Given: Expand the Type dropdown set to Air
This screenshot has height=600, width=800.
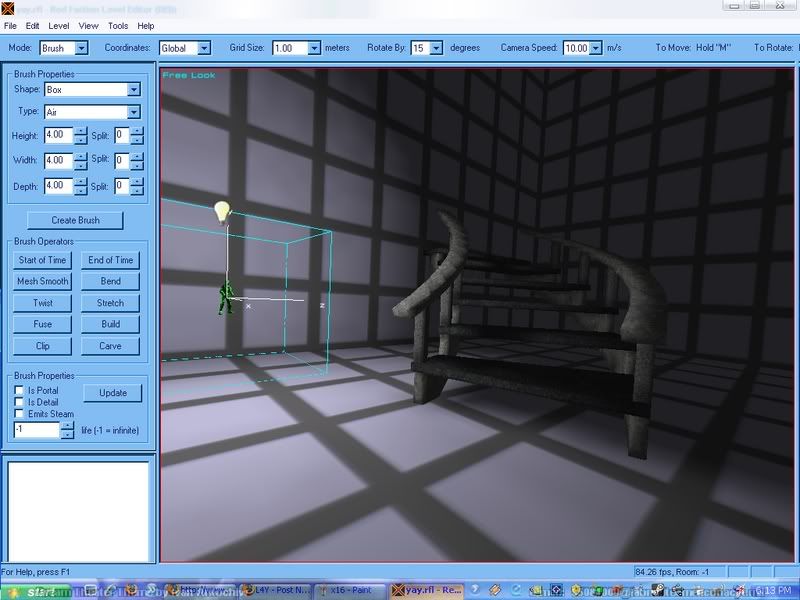Looking at the screenshot, I should (134, 112).
